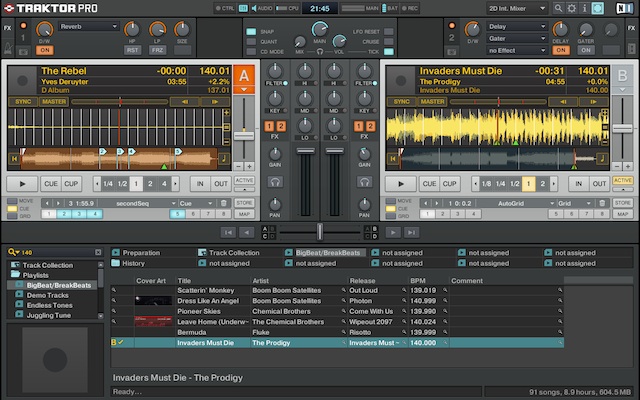This screenshot has width=640, height=400.
Task: Click the crossfader handle
Action: click(x=320, y=232)
